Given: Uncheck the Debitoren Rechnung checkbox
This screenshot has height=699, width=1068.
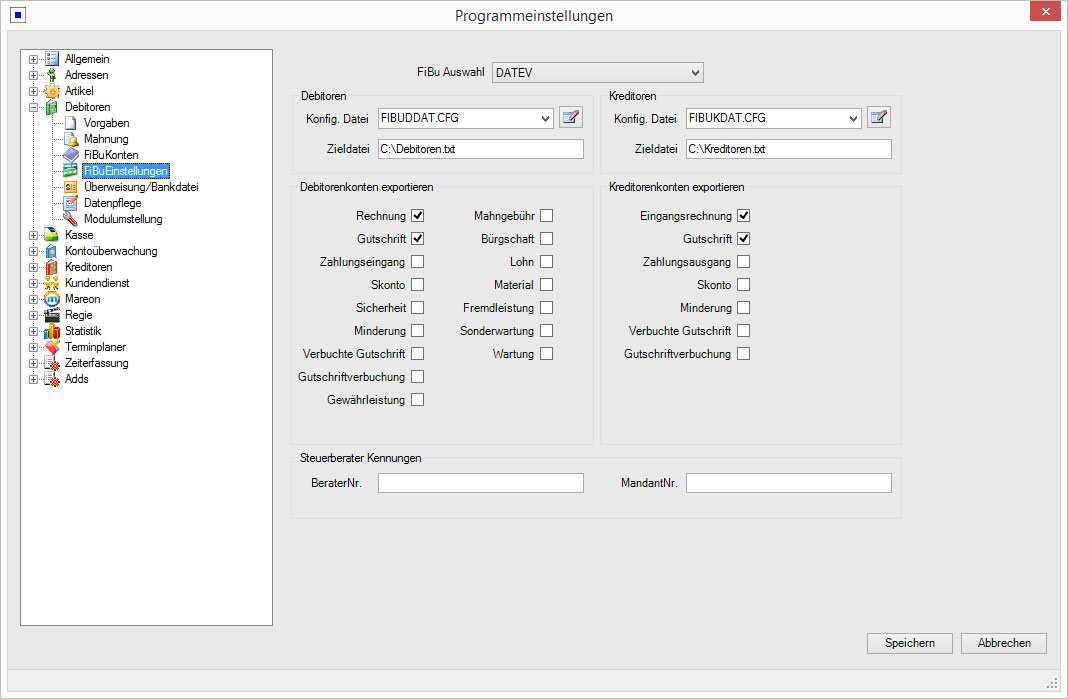Looking at the screenshot, I should click(x=417, y=216).
